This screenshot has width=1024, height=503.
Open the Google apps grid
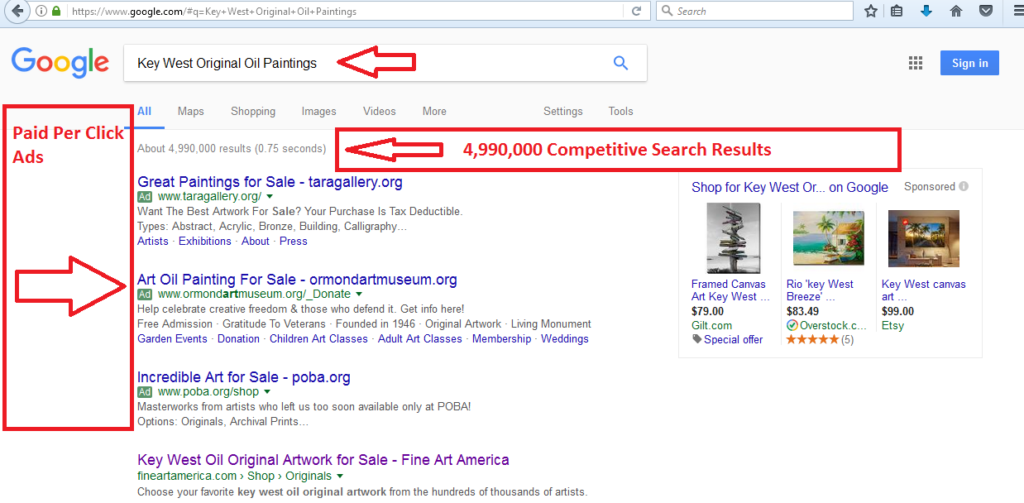pyautogui.click(x=915, y=63)
